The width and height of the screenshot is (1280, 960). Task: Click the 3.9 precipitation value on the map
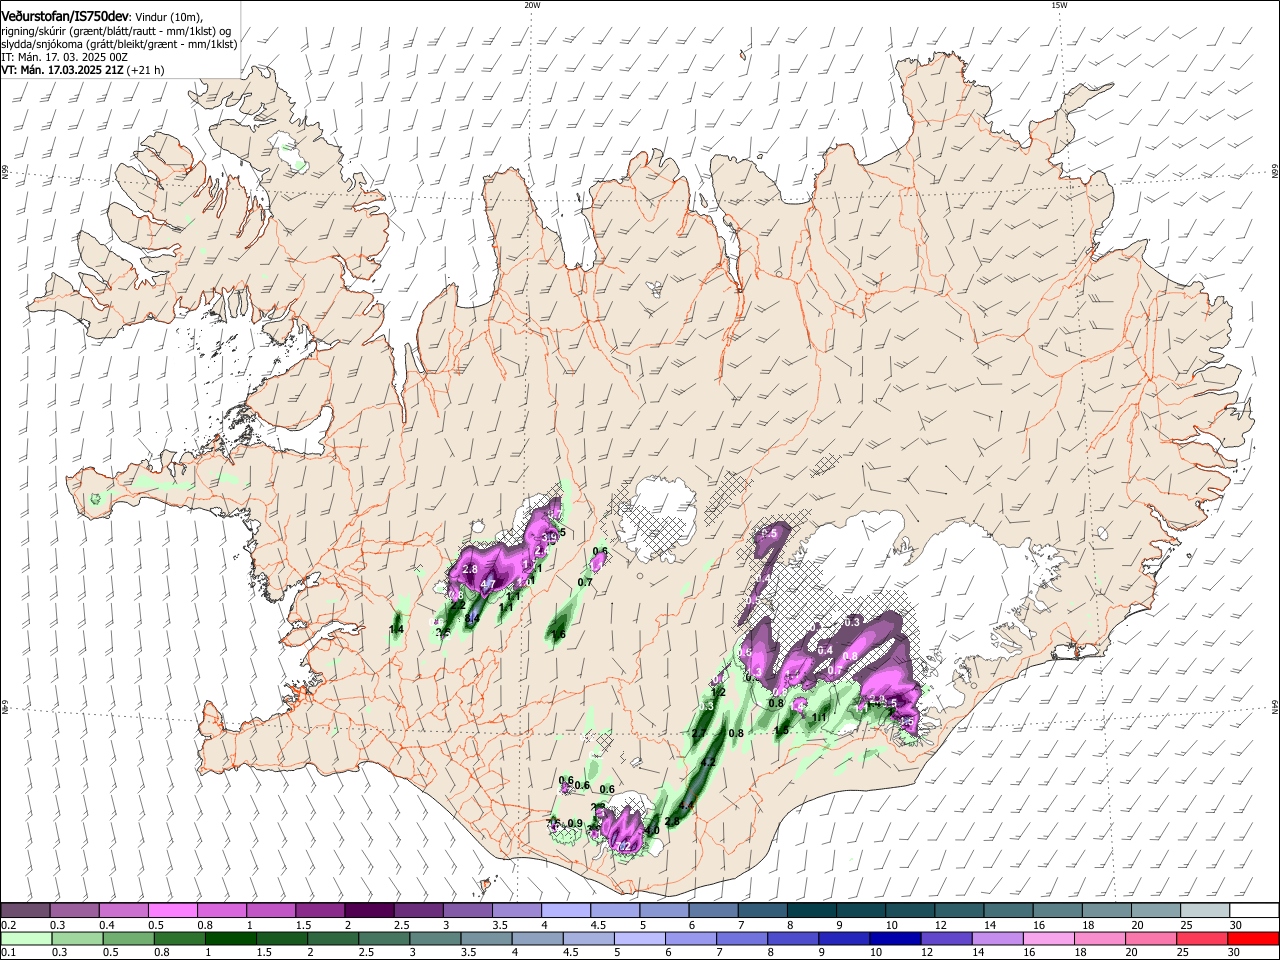tap(549, 537)
